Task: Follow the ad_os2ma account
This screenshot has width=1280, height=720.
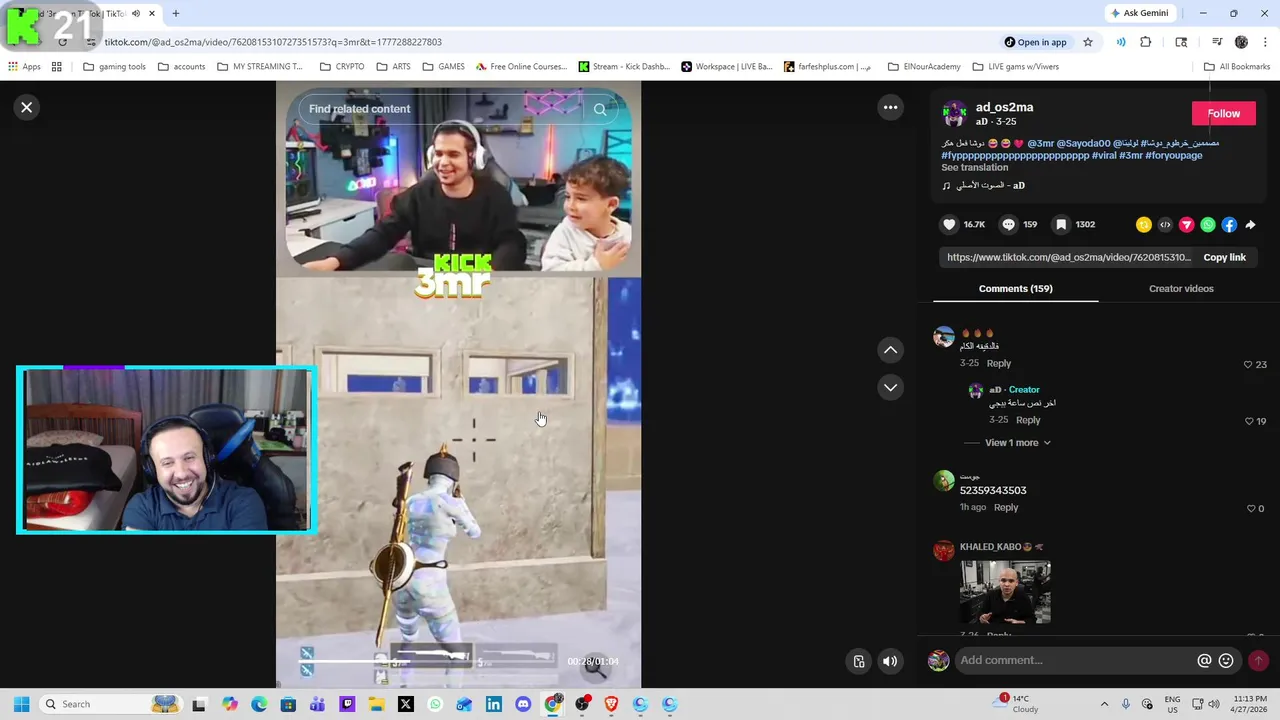Action: click(1223, 113)
